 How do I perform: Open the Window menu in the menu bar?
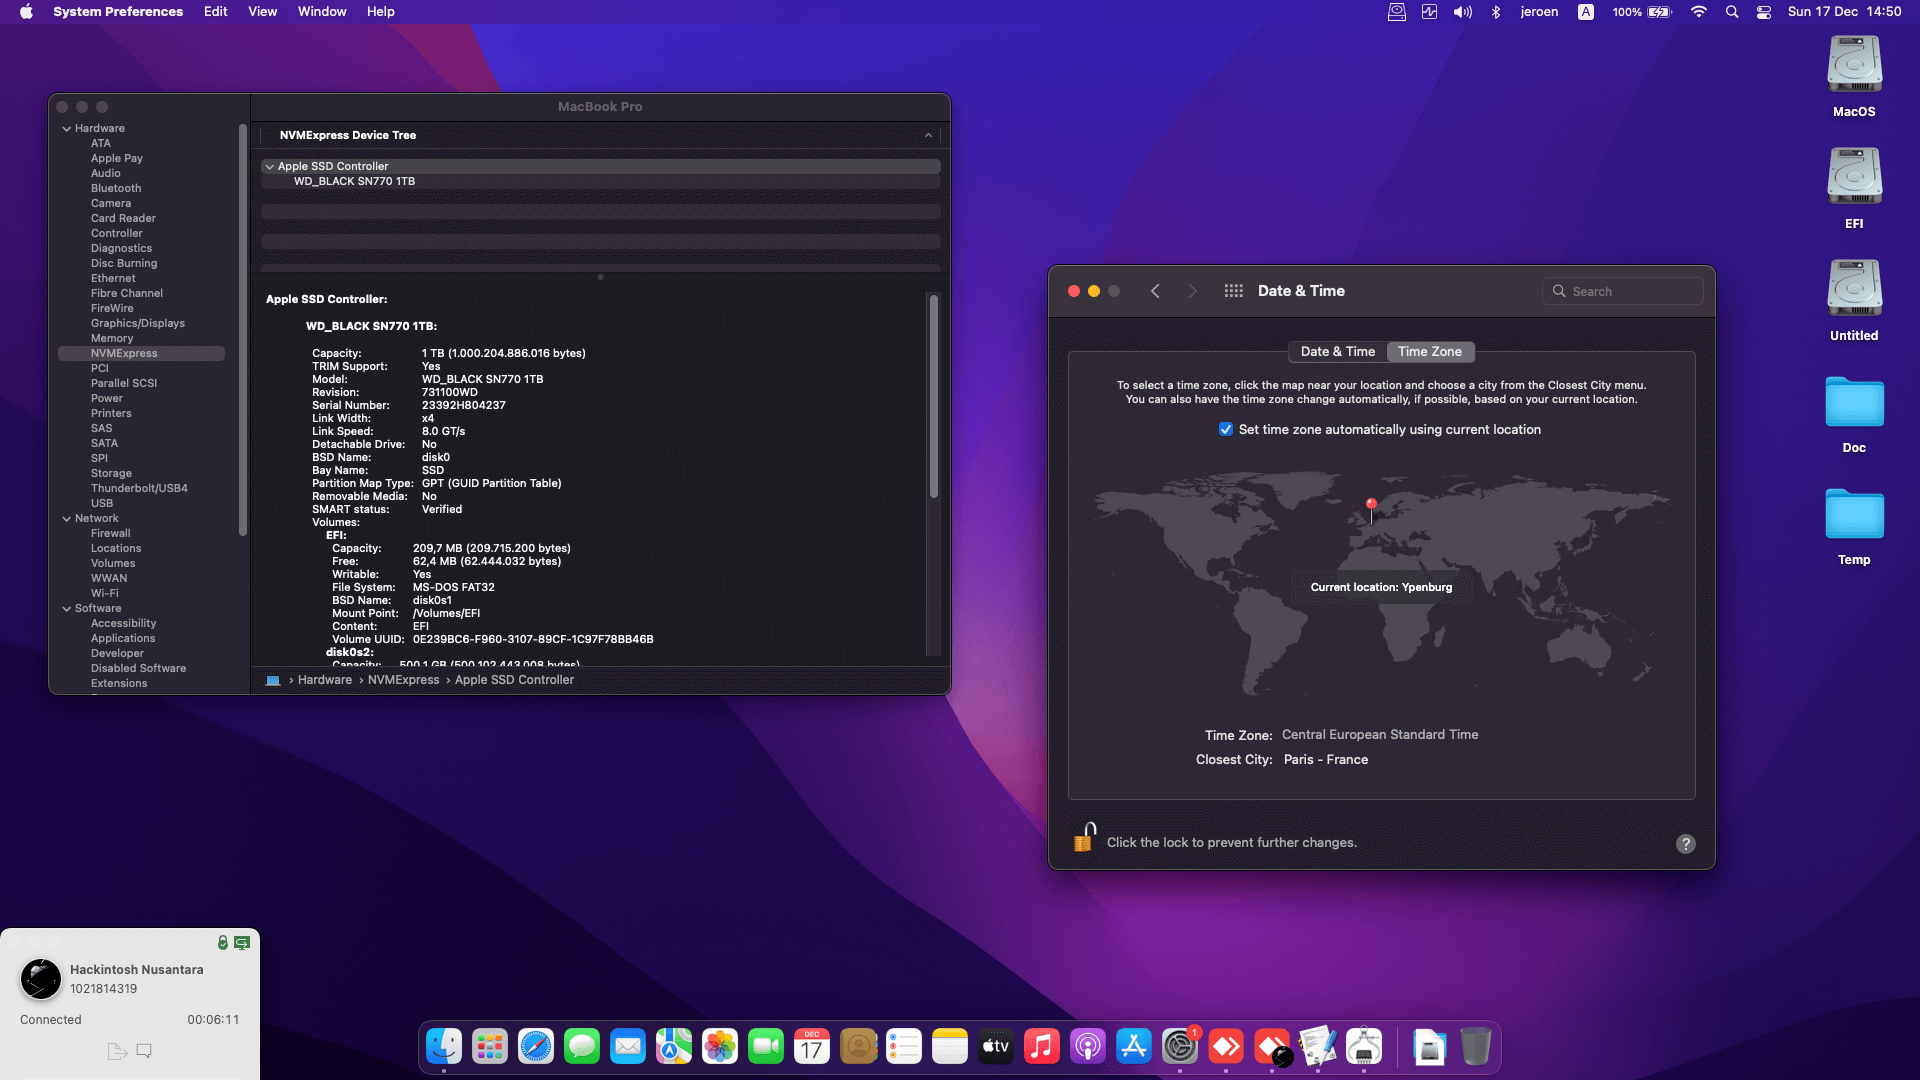[x=321, y=12]
